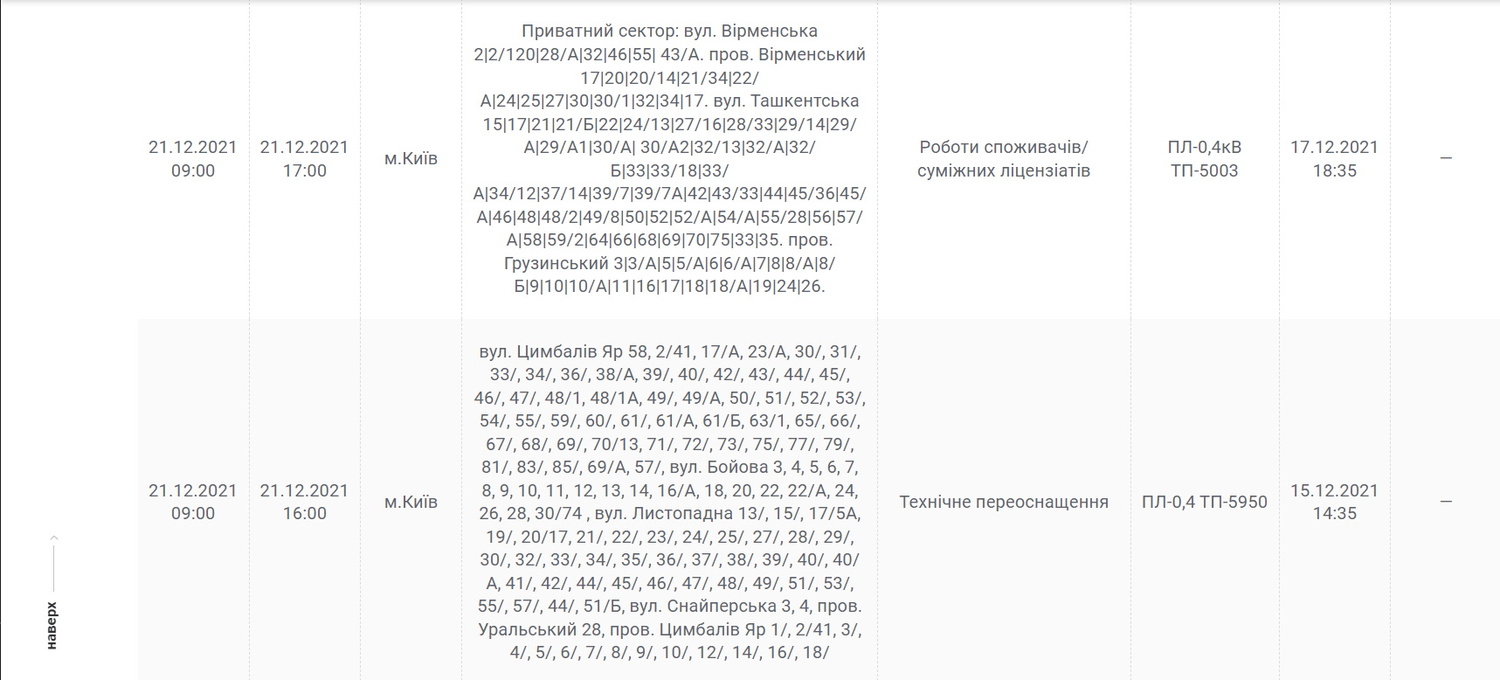Click the 17.12.2021 18:35 timestamp

pos(1334,159)
